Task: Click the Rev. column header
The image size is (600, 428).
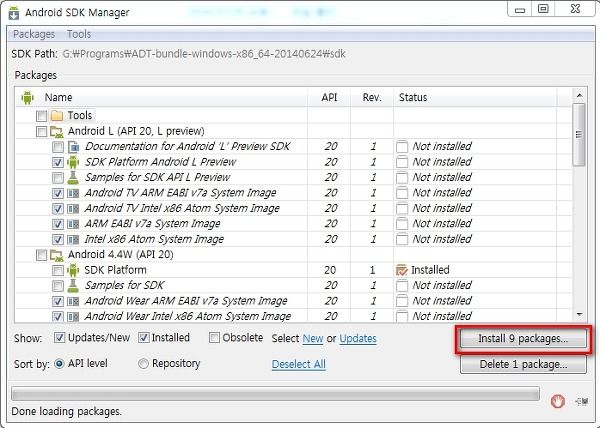Action: tap(372, 98)
